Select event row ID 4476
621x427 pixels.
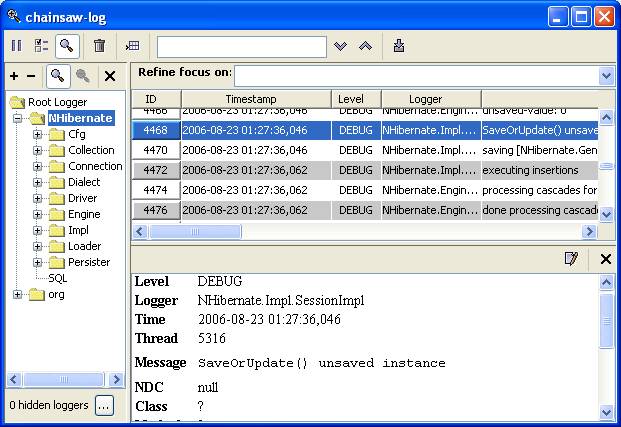[x=365, y=210]
